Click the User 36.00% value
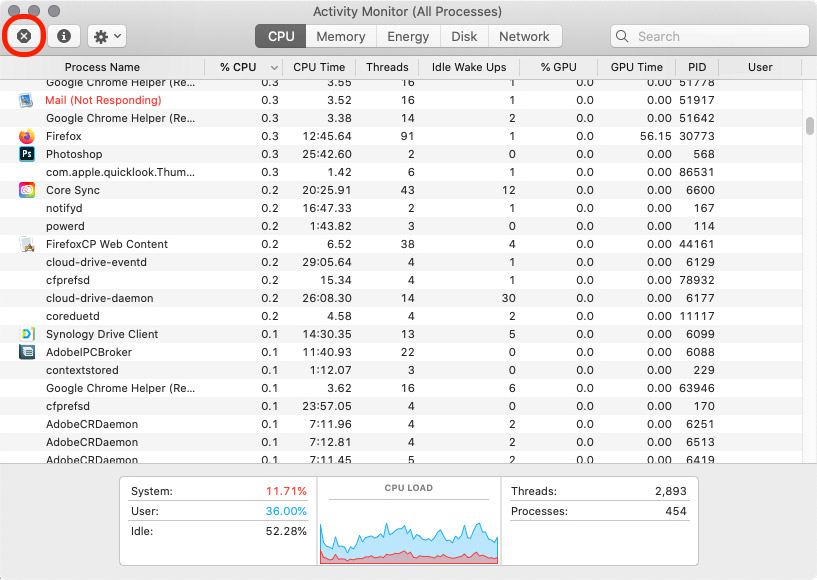This screenshot has height=580, width=817. coord(286,511)
